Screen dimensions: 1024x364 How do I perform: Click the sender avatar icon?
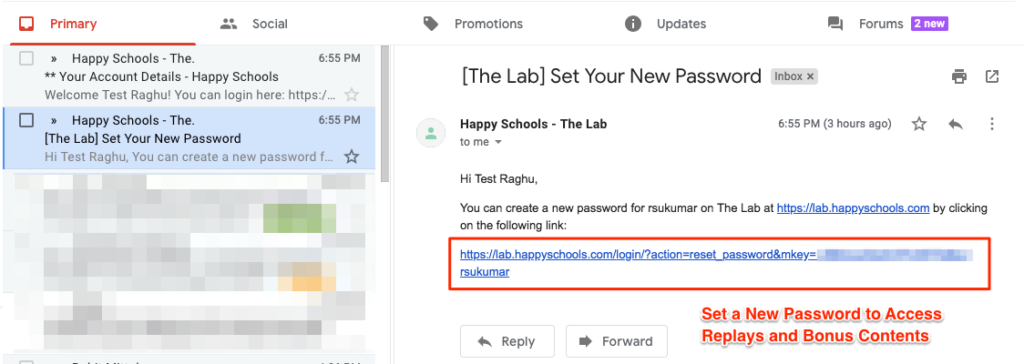[430, 133]
